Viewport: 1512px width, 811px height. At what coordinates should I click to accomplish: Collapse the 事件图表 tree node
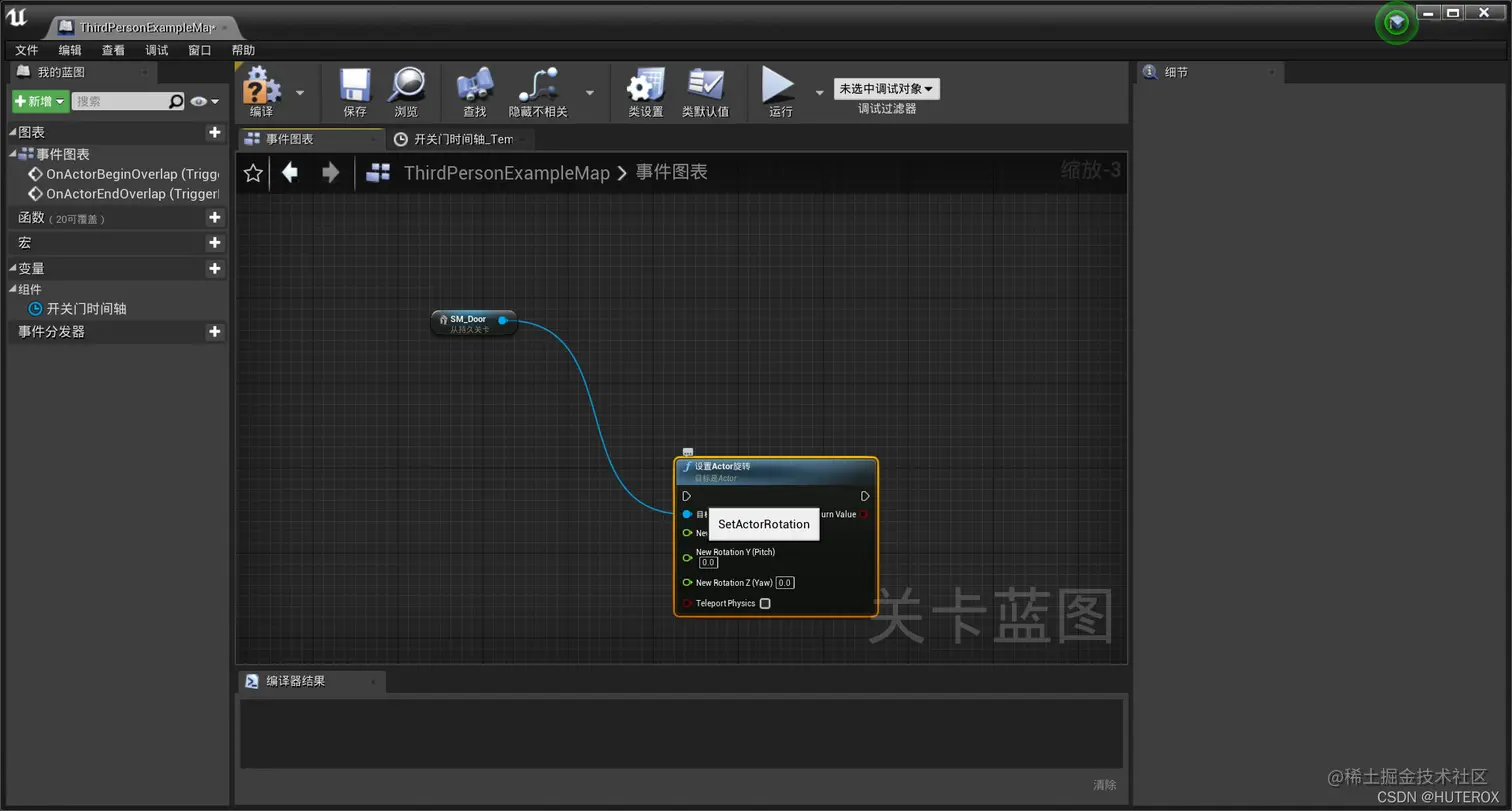pyautogui.click(x=13, y=154)
